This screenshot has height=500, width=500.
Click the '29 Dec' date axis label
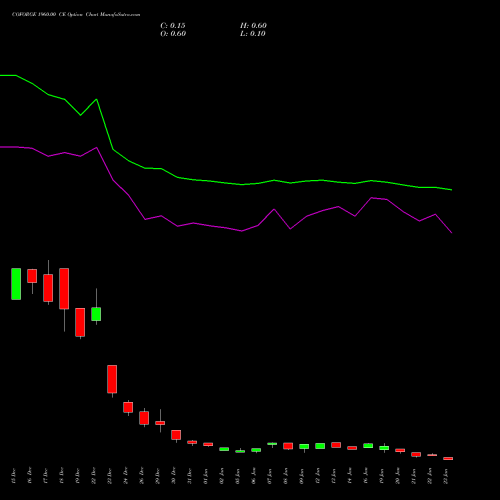pos(157,476)
